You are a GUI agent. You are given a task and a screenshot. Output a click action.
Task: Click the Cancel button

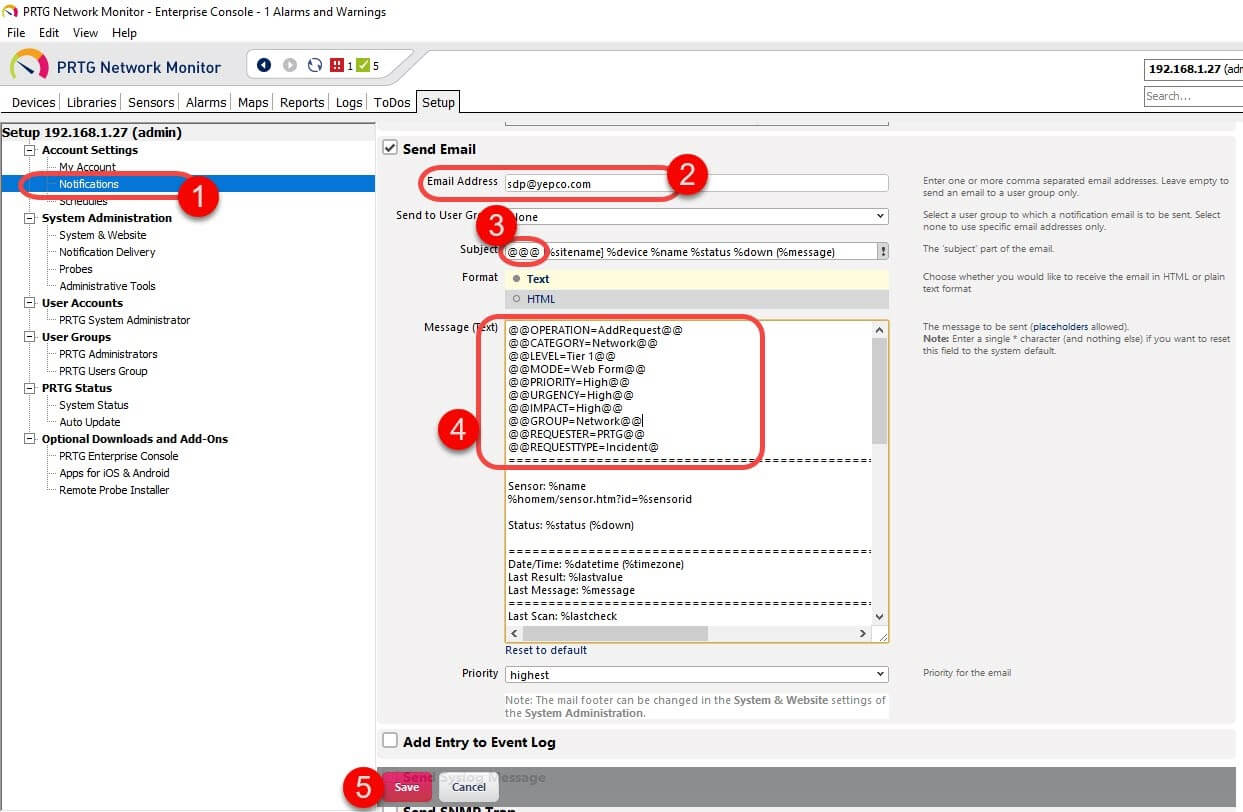[469, 787]
